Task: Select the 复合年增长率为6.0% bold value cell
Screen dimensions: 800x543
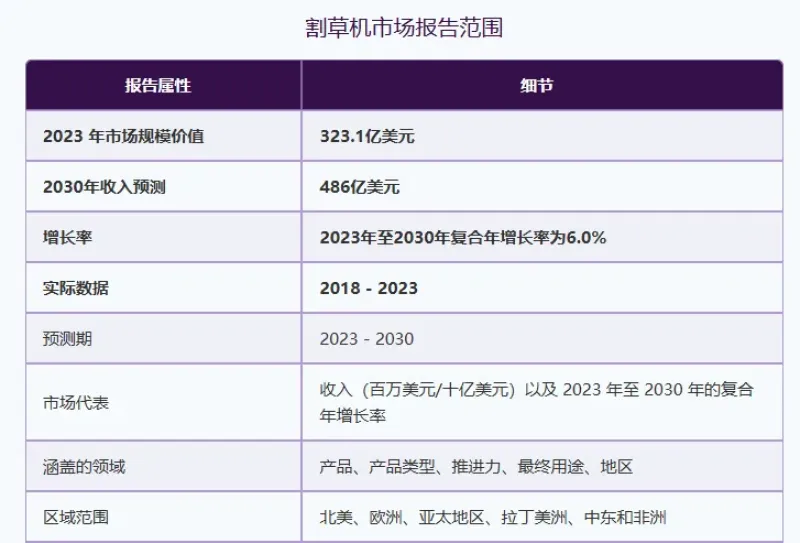Action: (463, 238)
